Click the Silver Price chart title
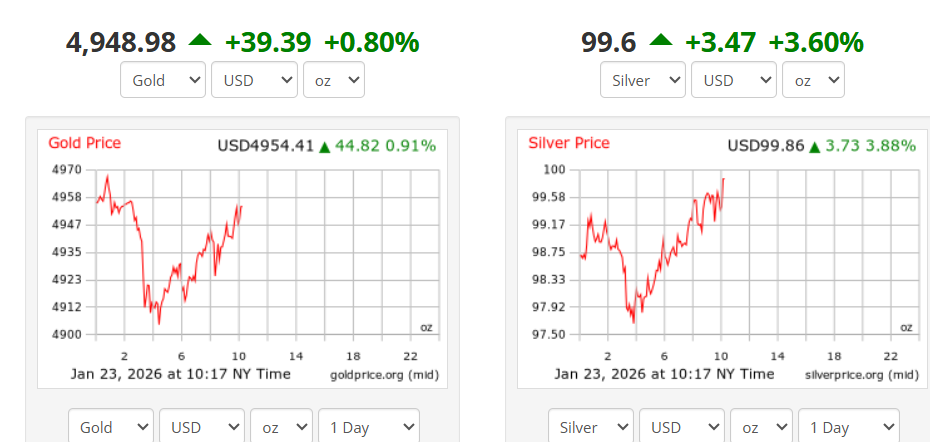 click(569, 143)
